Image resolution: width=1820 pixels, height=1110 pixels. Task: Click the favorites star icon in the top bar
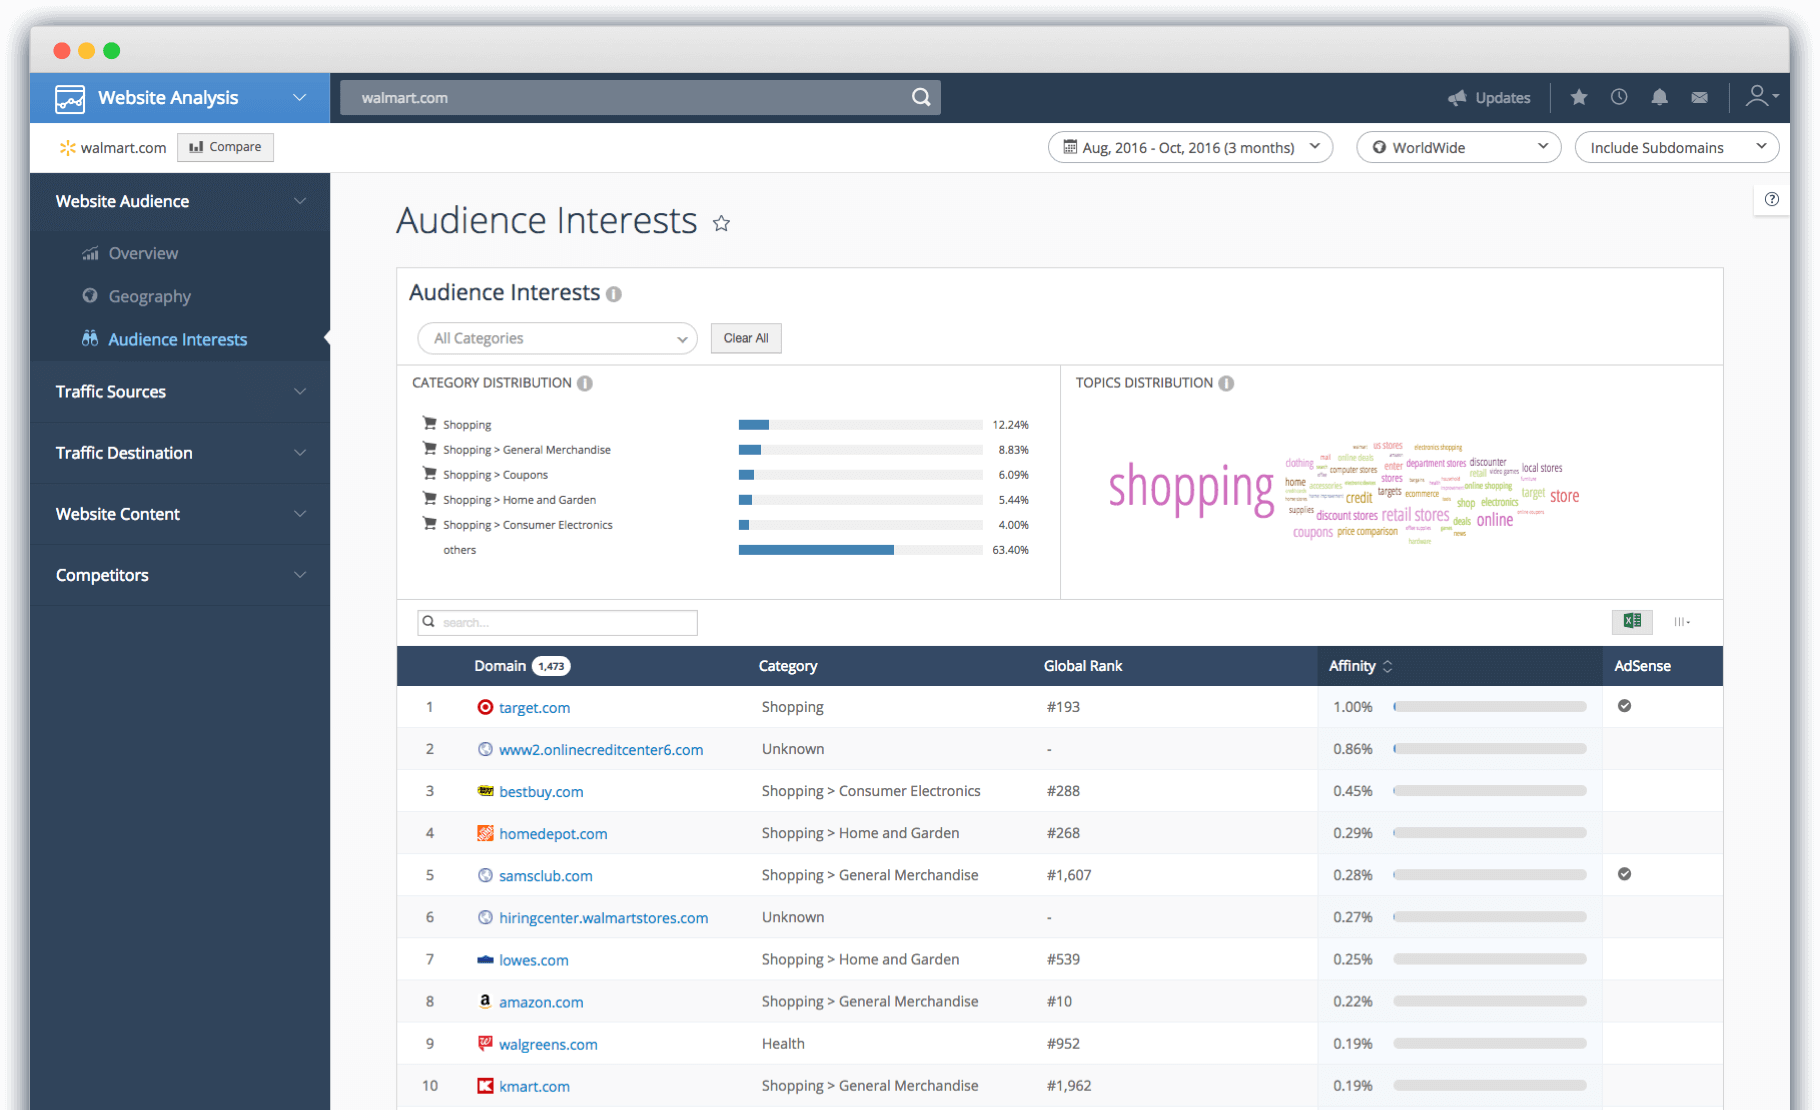coord(1578,97)
